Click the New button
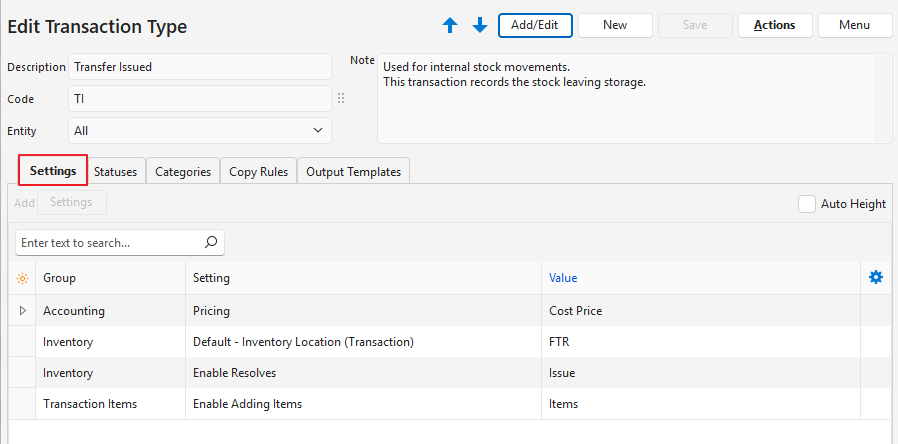 click(x=615, y=25)
